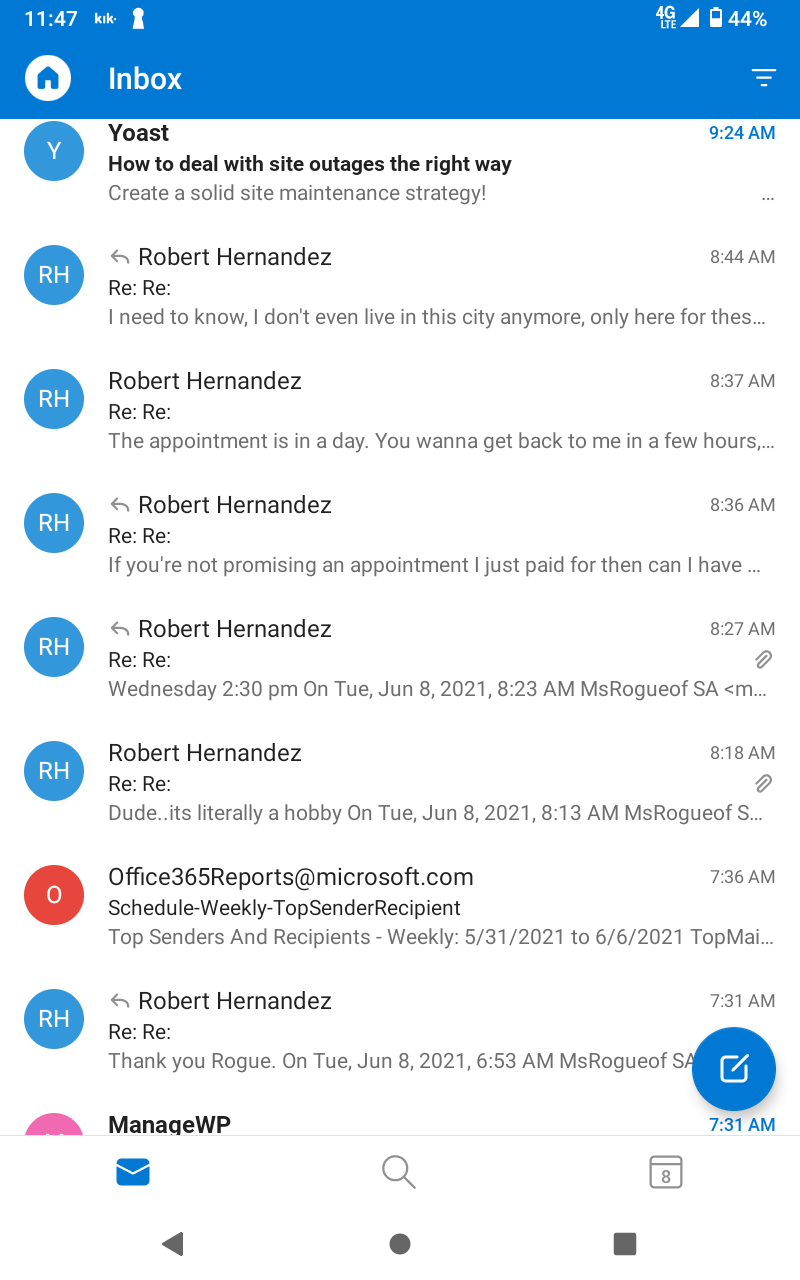Tap attachment paperclip on 8:18 AM email
800x1280 pixels.
(x=763, y=783)
